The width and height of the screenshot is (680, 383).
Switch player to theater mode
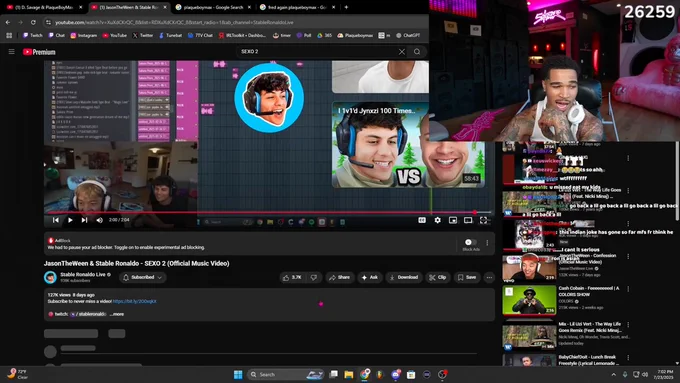[468, 220]
